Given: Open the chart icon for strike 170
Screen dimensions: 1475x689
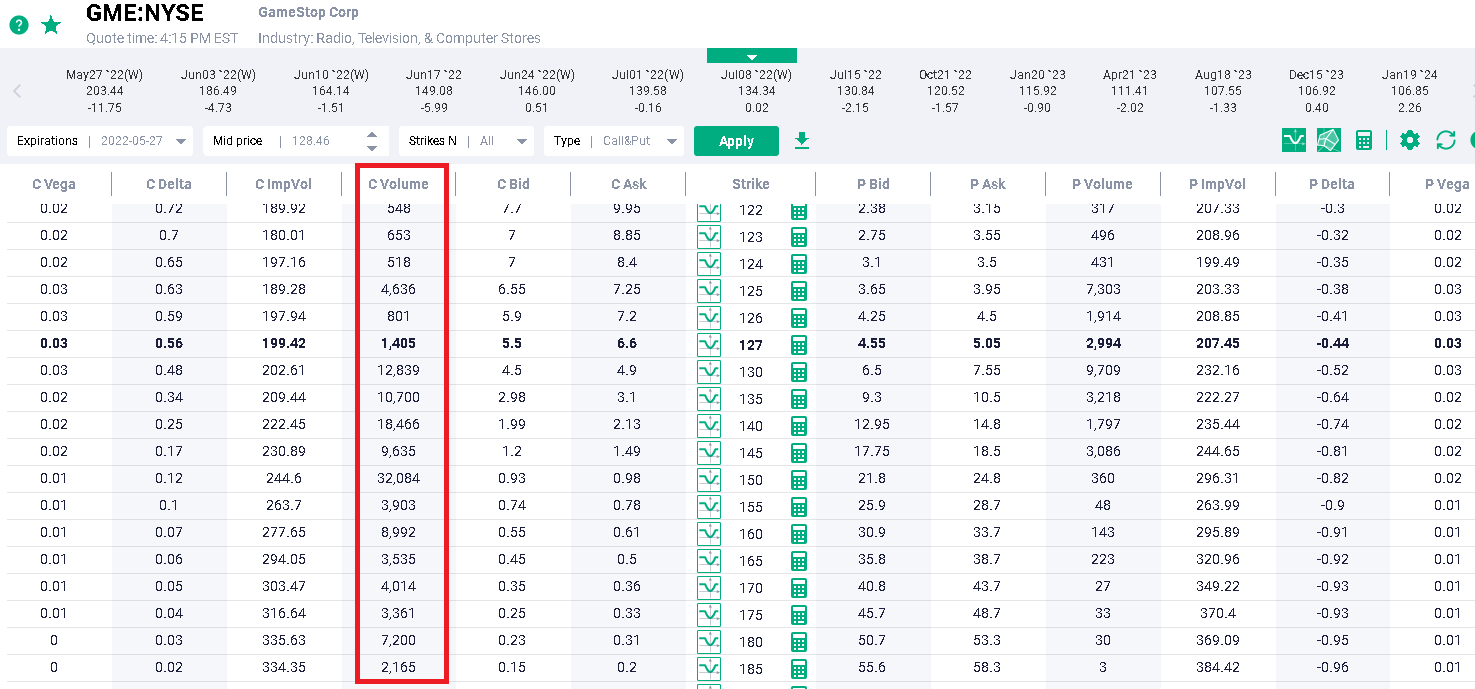Looking at the screenshot, I should [x=709, y=588].
